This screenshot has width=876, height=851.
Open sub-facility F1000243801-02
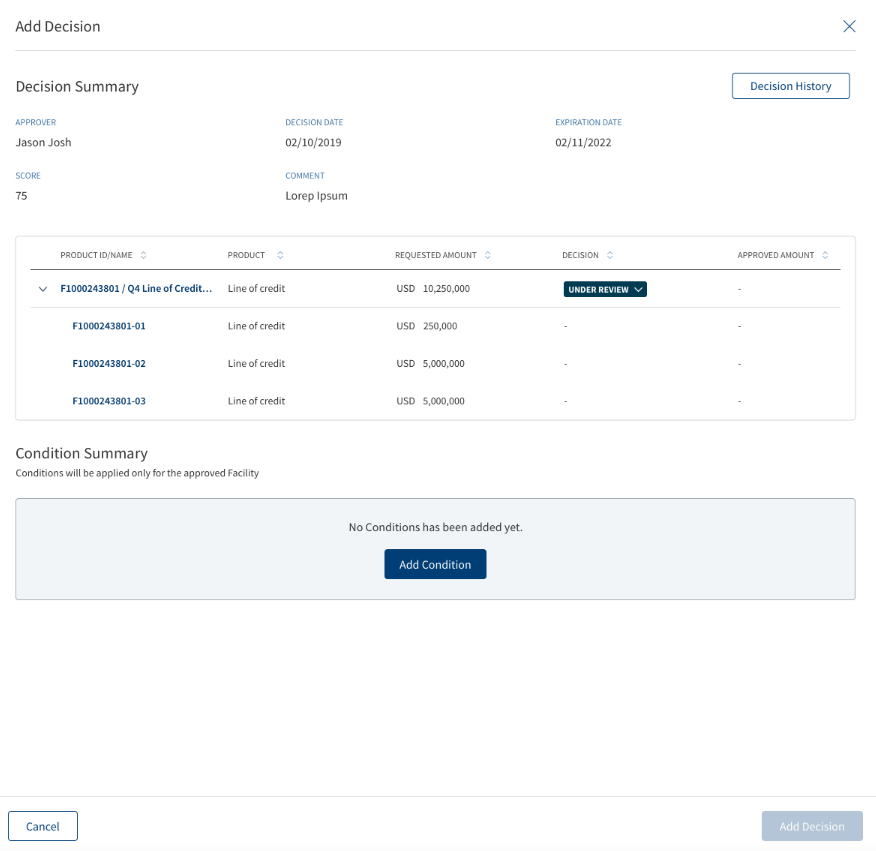109,363
